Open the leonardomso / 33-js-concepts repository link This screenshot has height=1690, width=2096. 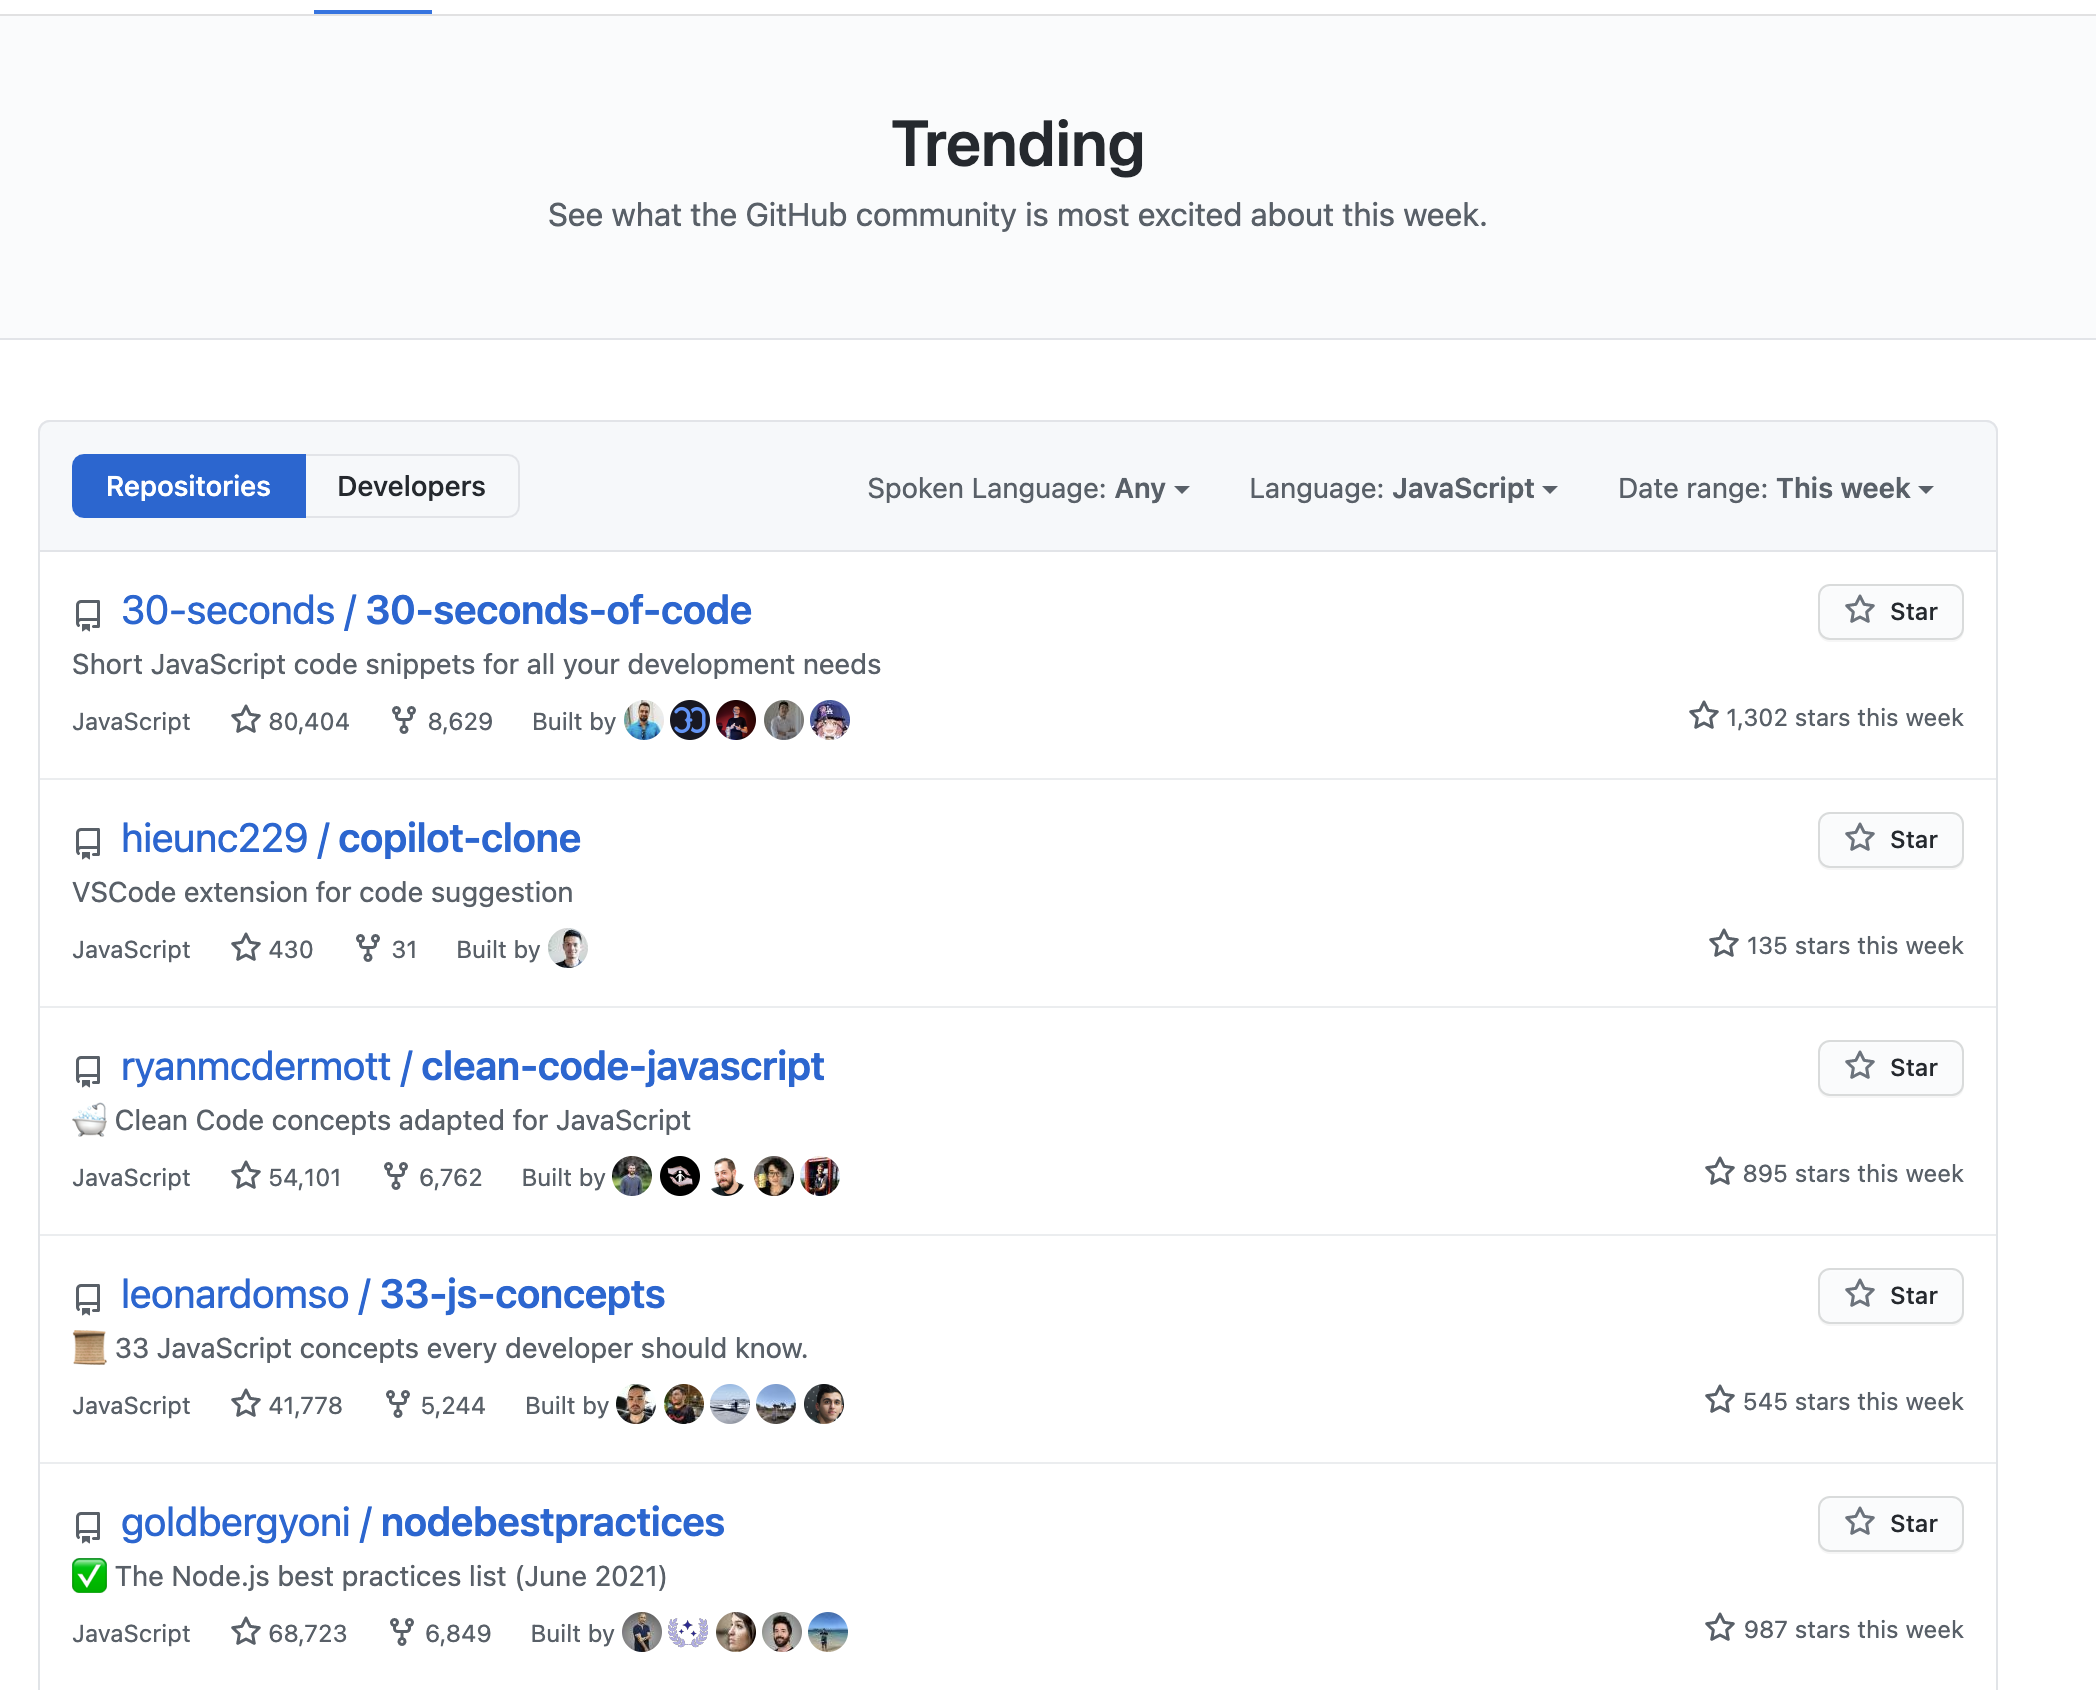392,1294
